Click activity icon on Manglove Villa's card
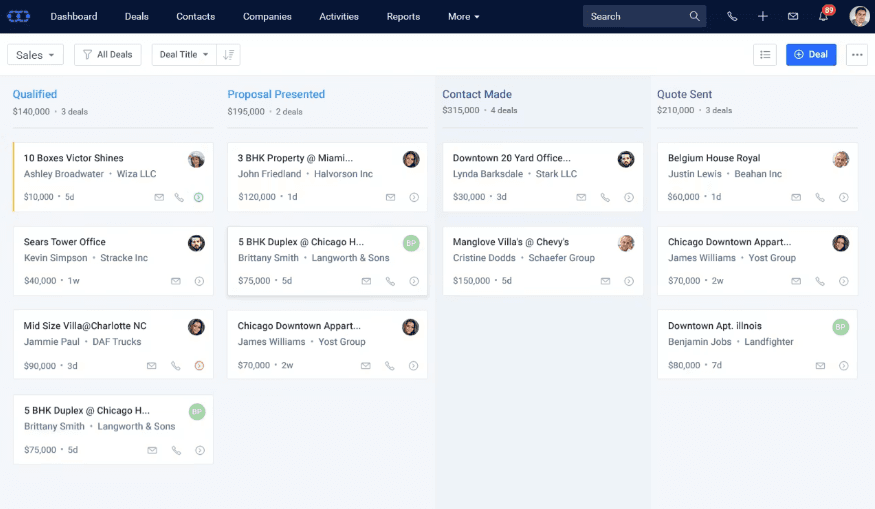Screen dimensions: 875x509 pos(629,281)
